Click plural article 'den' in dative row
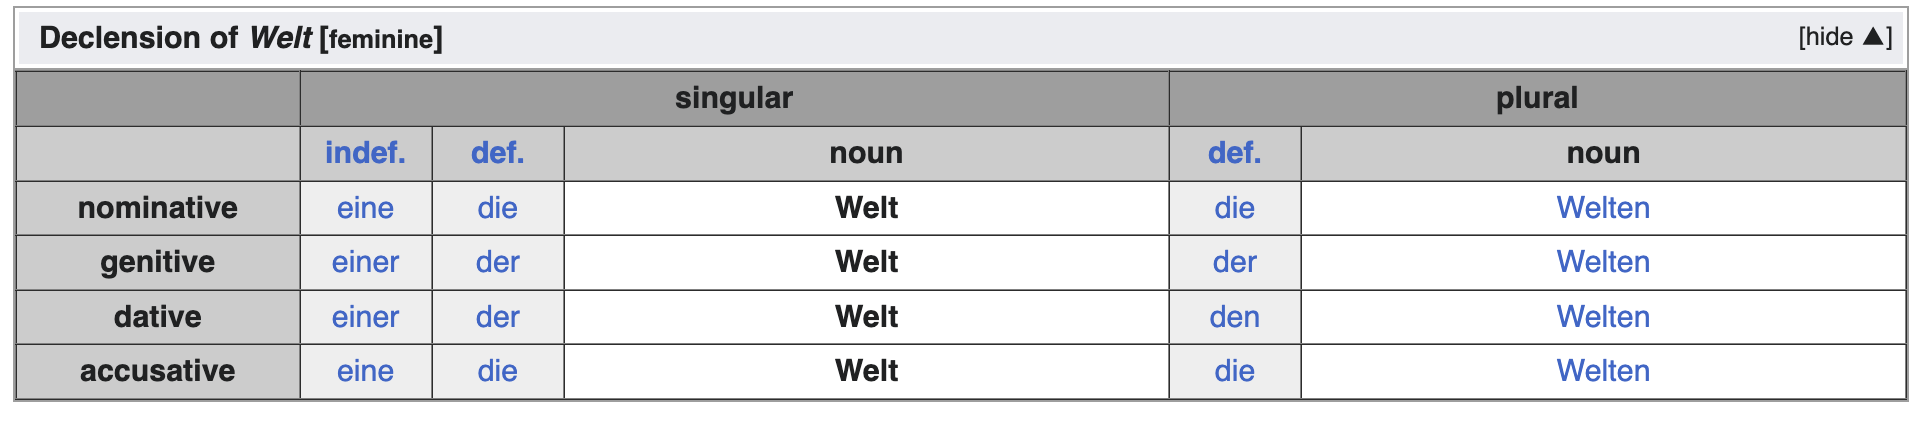 (x=1234, y=317)
